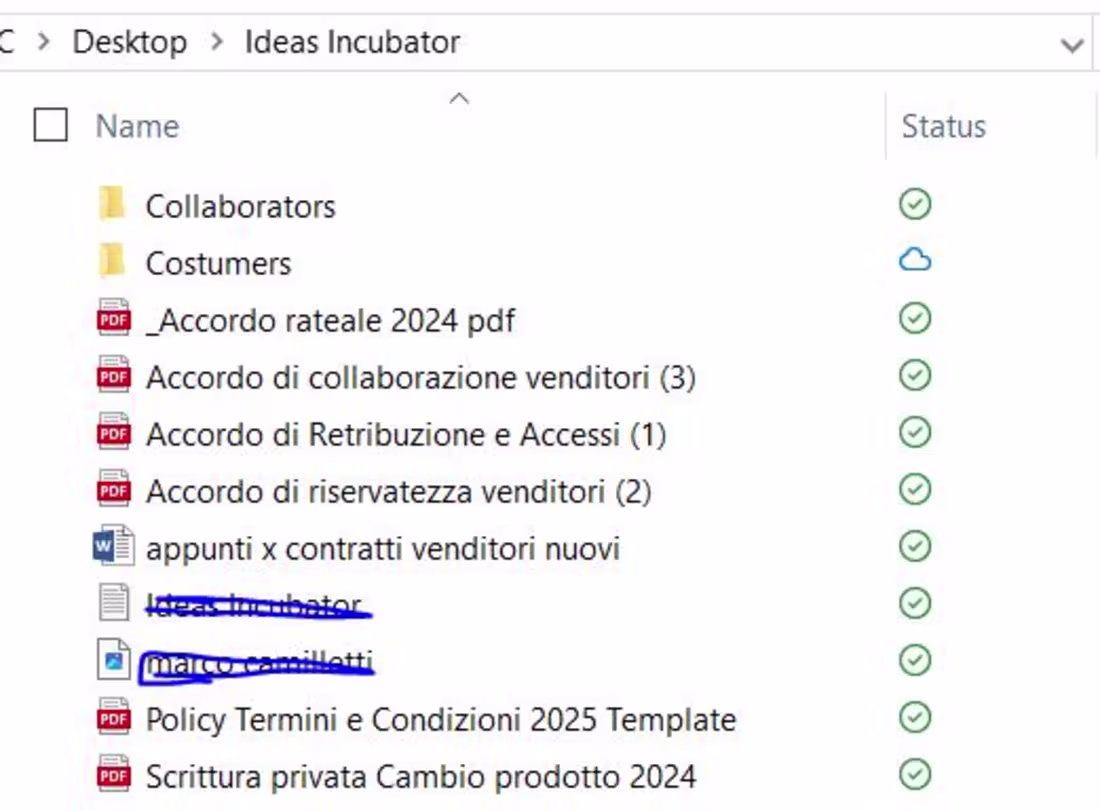
Task: Click the Costumers folder icon
Action: click(112, 262)
